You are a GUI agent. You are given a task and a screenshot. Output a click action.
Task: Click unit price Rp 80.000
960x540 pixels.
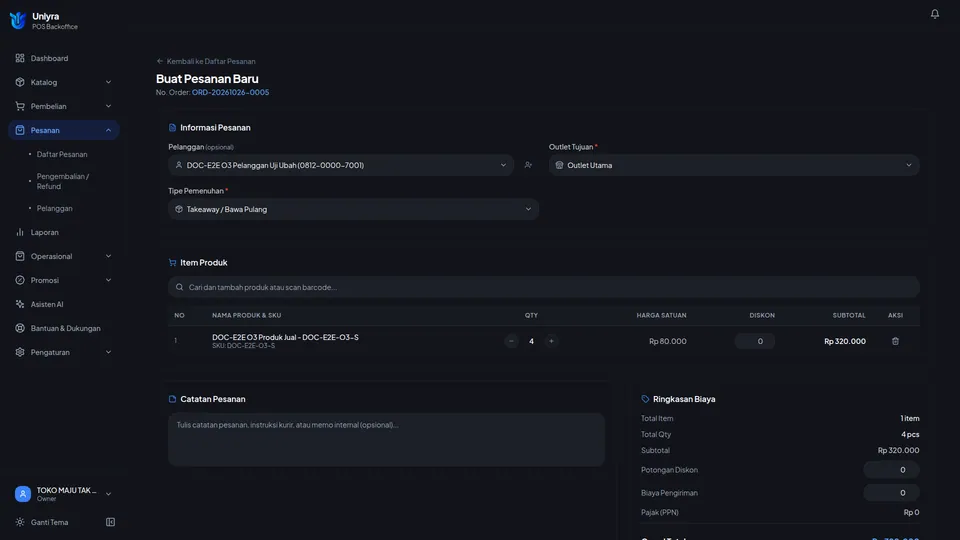pyautogui.click(x=667, y=341)
